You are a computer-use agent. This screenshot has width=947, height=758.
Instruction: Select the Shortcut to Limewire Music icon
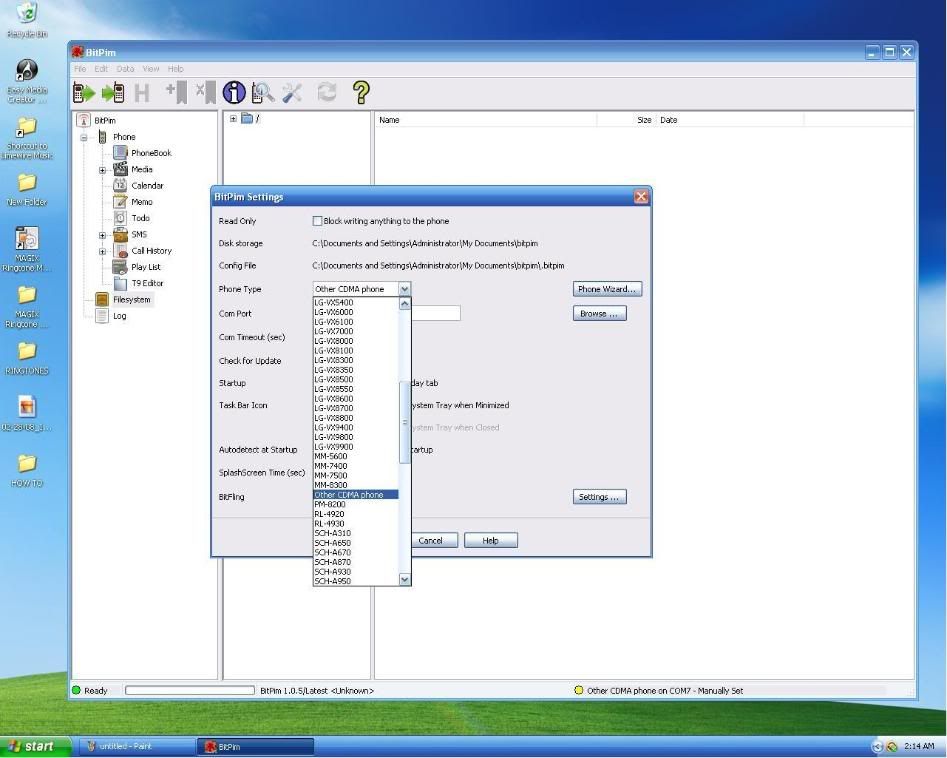(27, 138)
